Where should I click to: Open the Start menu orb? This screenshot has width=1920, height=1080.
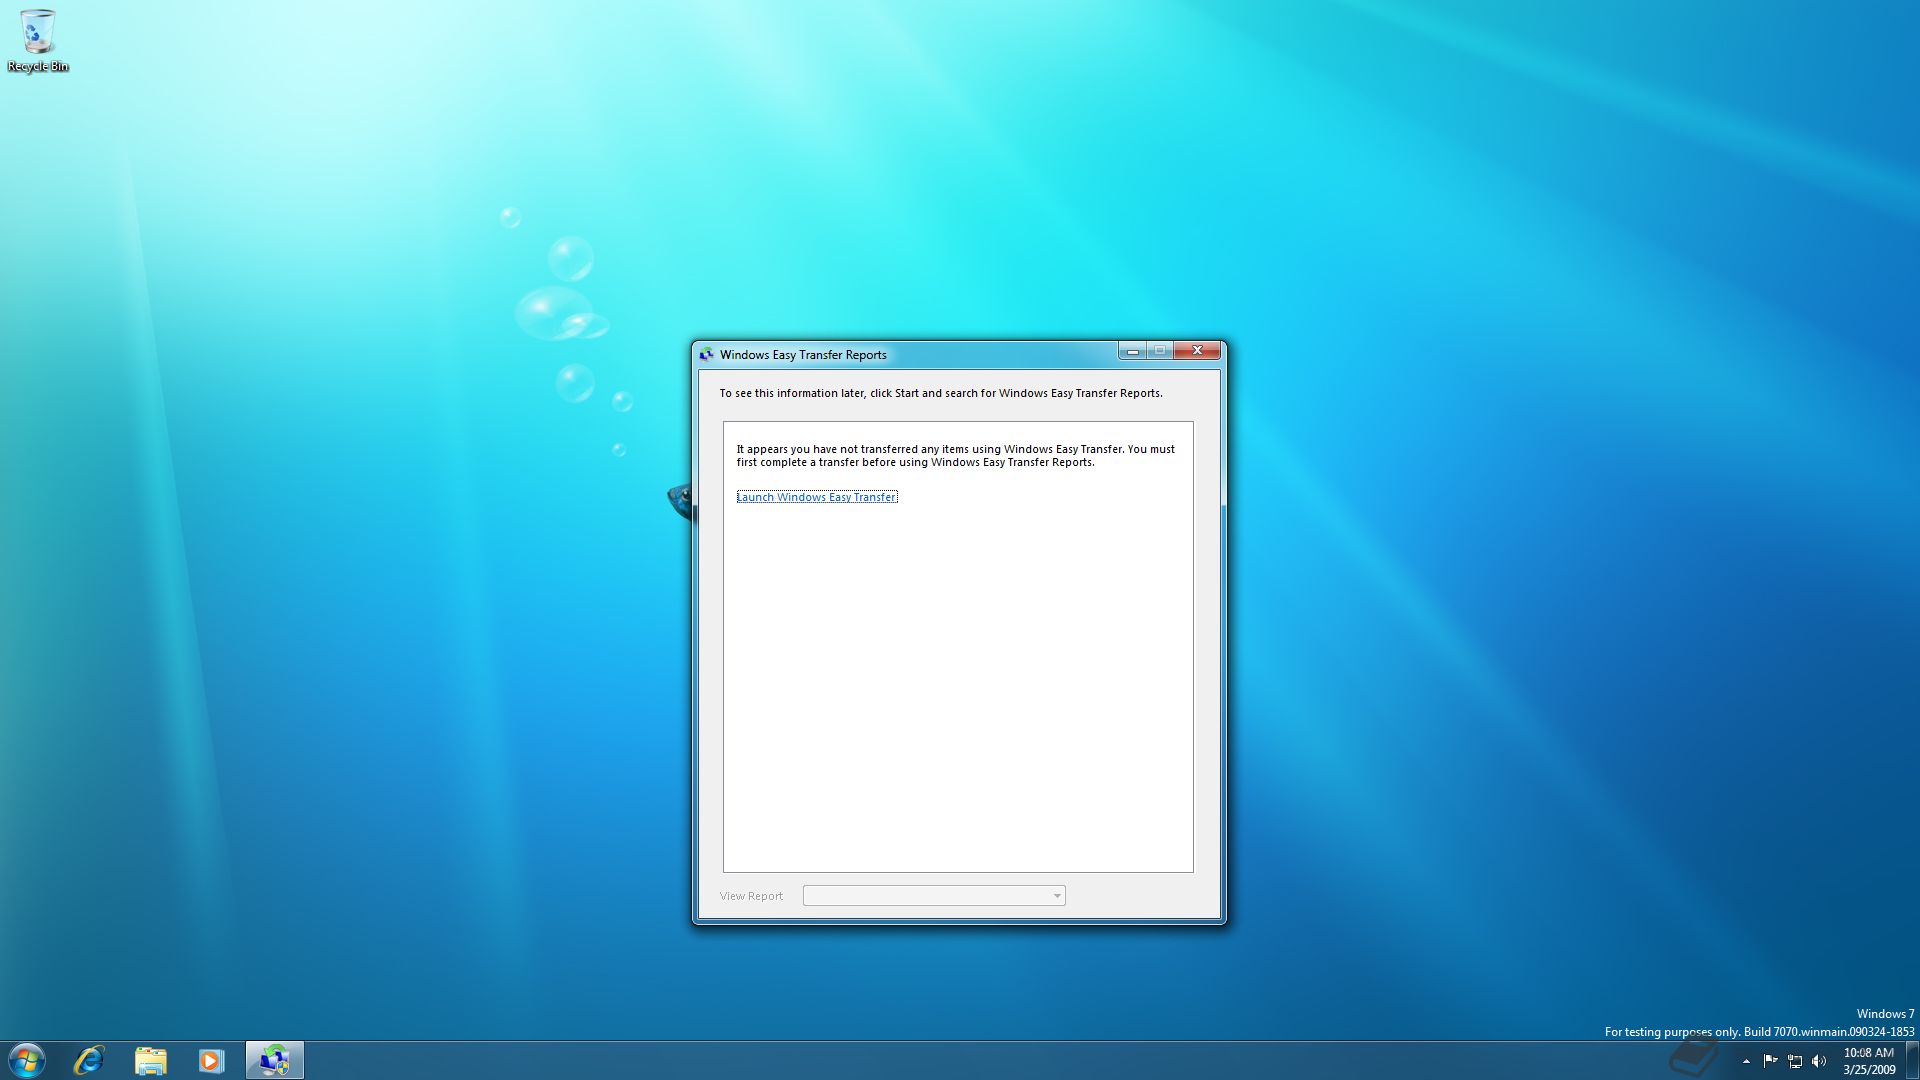(x=27, y=1060)
